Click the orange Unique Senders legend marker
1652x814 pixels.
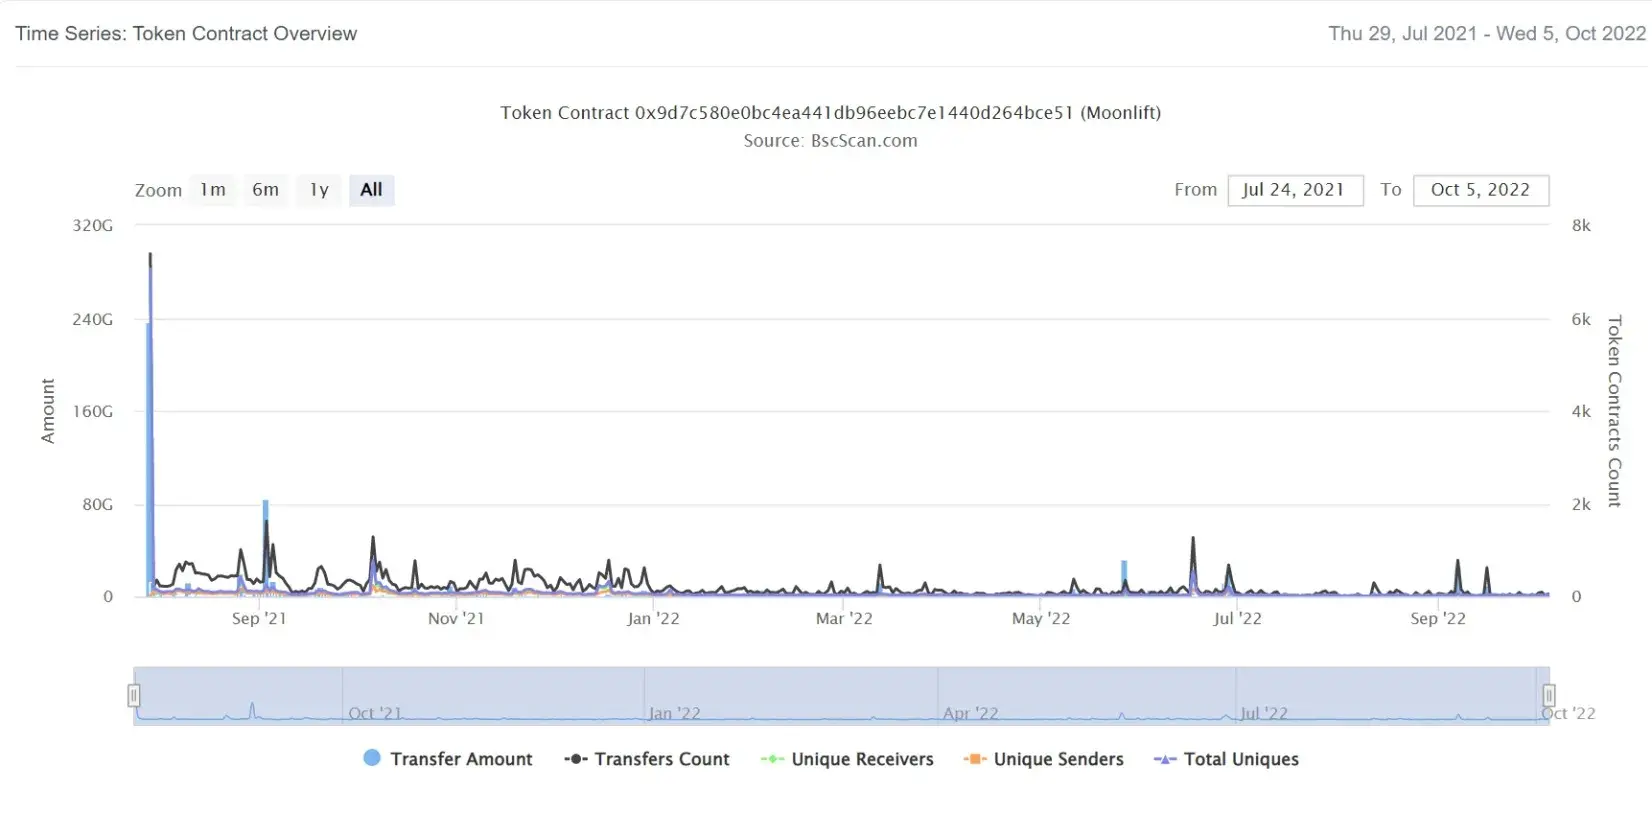(x=975, y=759)
